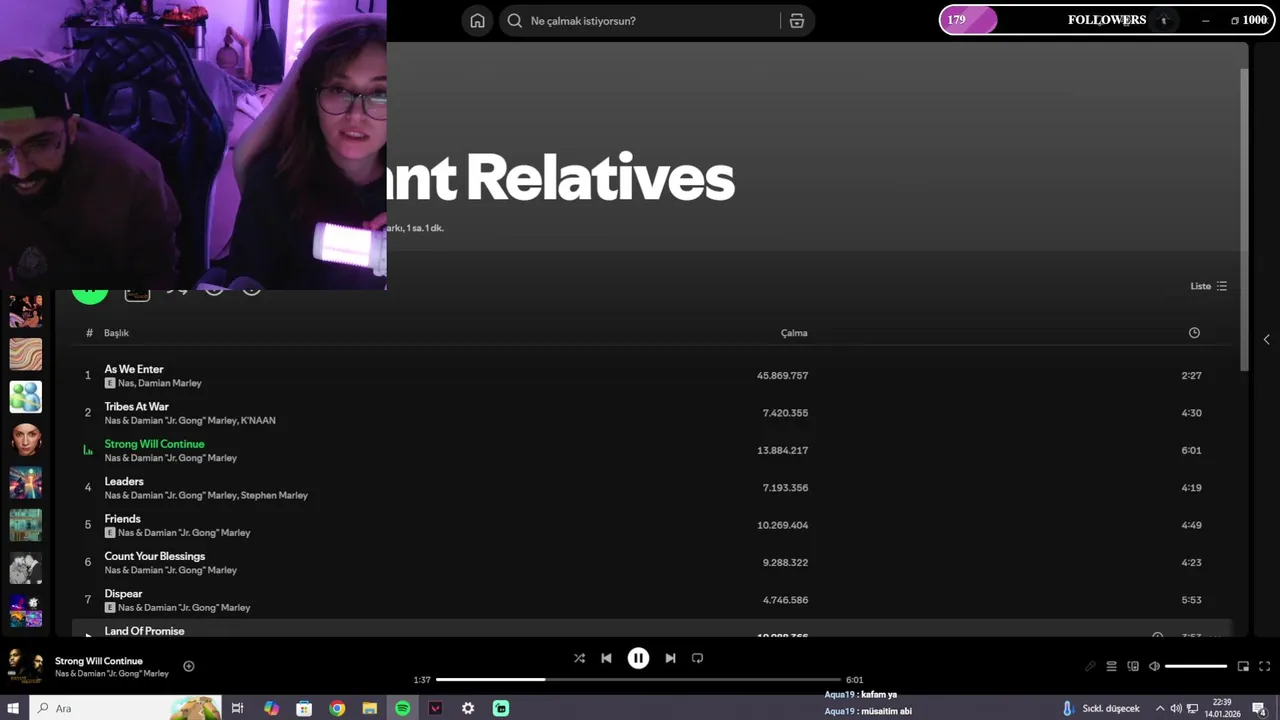The width and height of the screenshot is (1280, 720).
Task: Show hidden system tray icons
Action: coord(1160,708)
